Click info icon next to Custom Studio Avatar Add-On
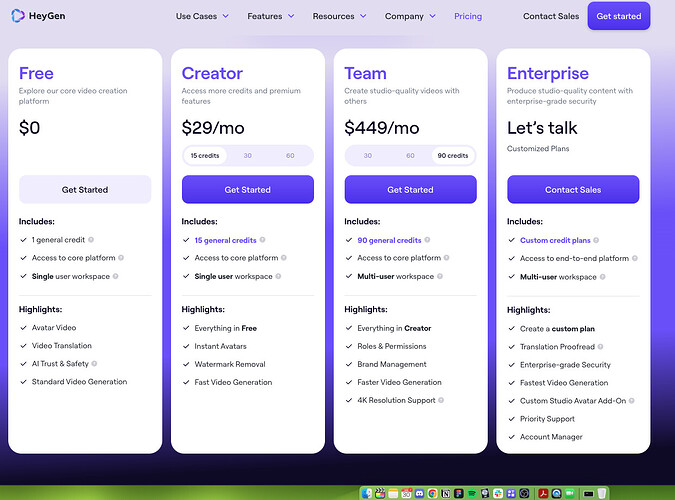 pyautogui.click(x=632, y=401)
